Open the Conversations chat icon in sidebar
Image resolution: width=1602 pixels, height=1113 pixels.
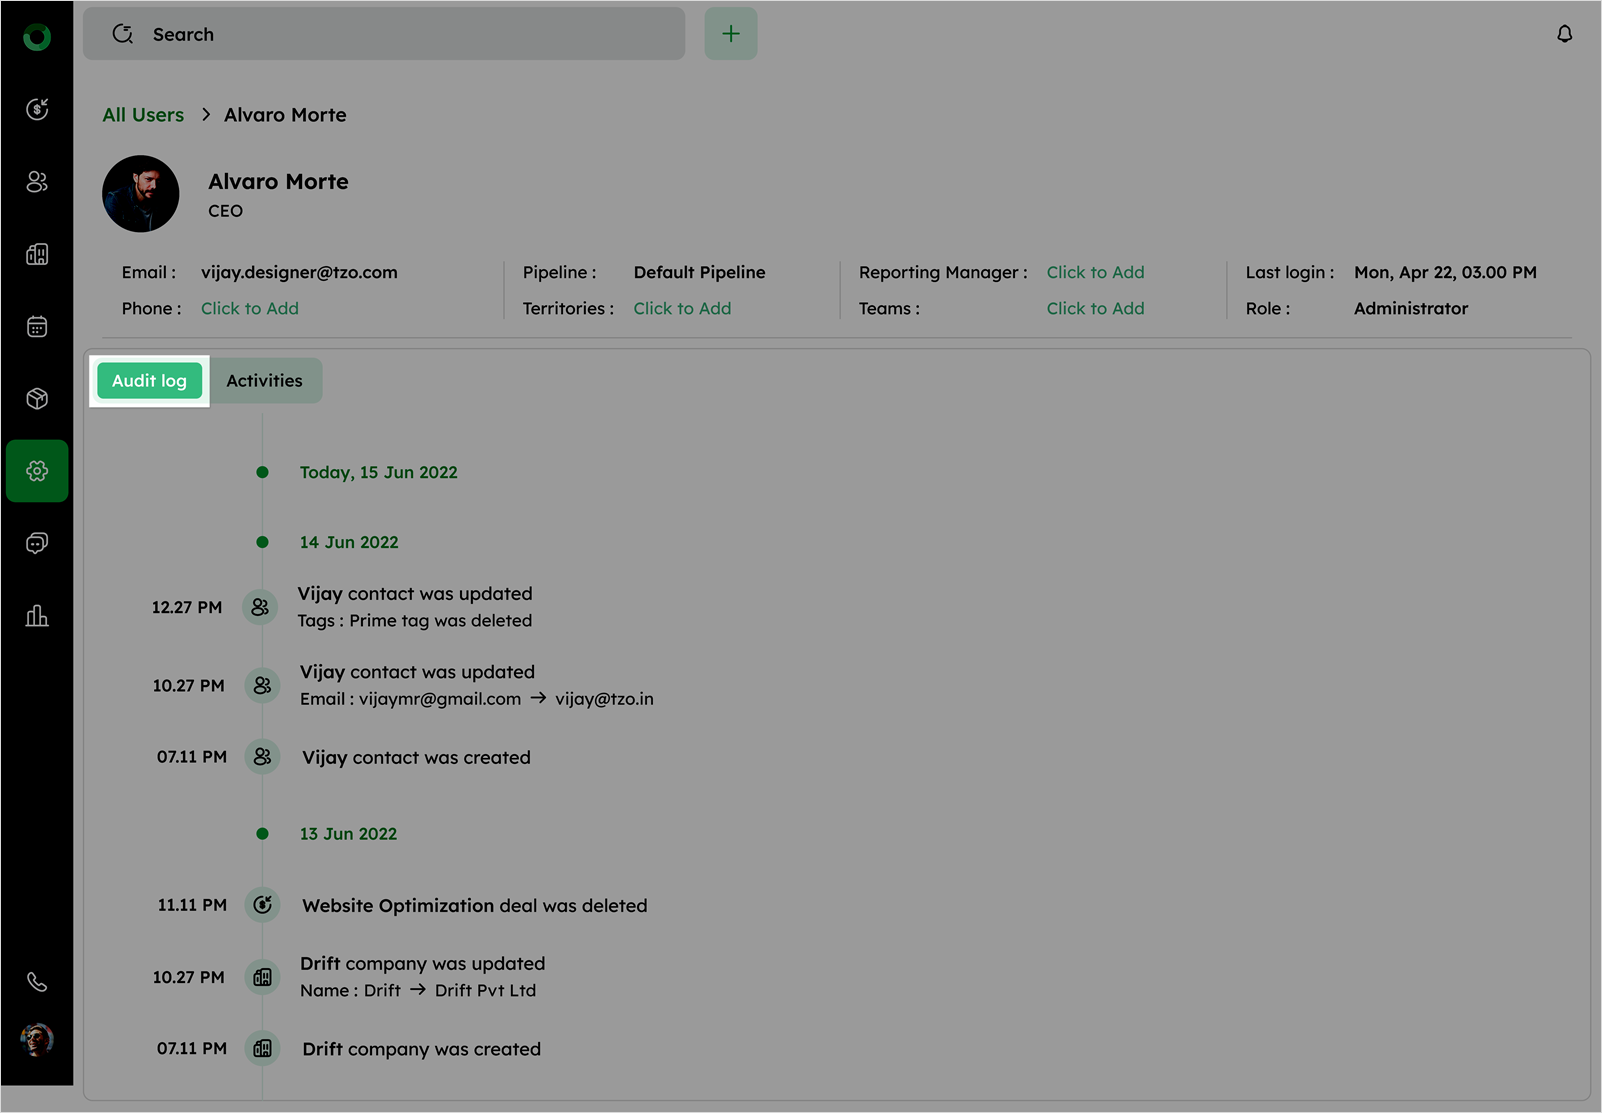tap(37, 543)
